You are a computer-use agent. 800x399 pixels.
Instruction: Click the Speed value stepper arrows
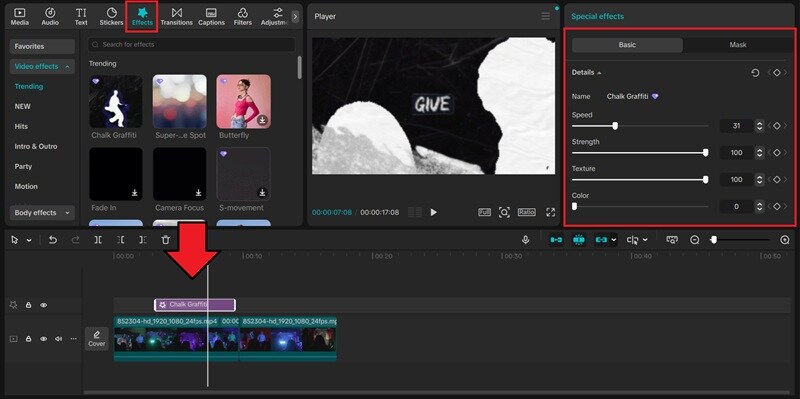(759, 126)
